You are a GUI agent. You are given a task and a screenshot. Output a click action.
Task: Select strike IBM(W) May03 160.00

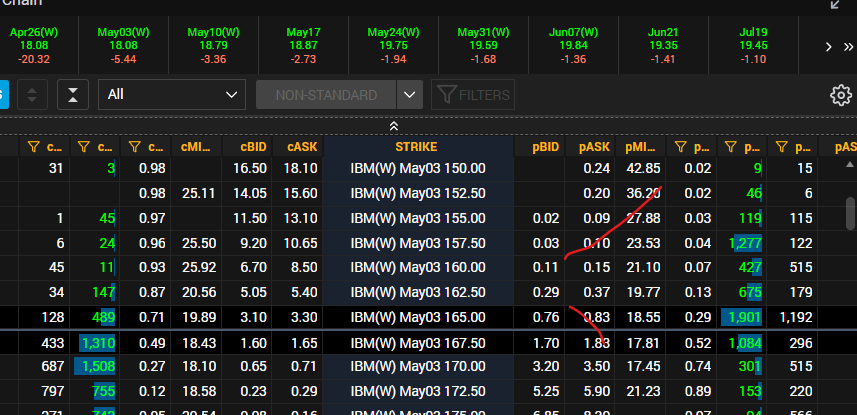tap(418, 268)
